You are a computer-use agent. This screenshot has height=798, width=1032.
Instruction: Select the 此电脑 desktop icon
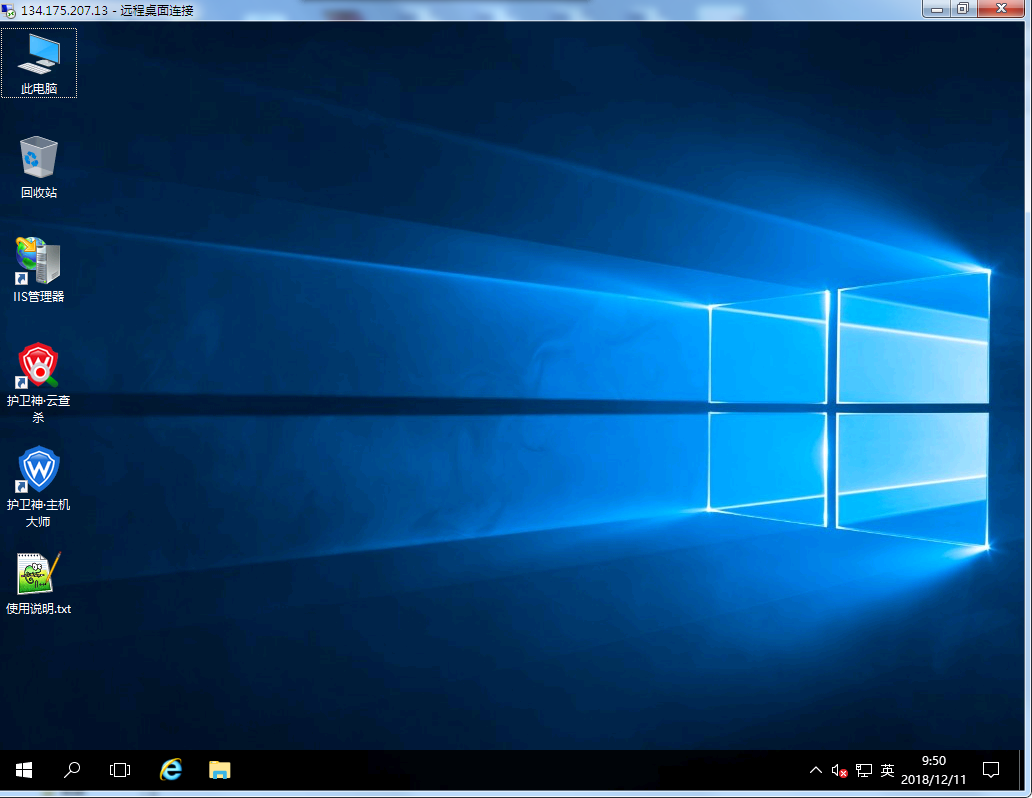point(39,63)
